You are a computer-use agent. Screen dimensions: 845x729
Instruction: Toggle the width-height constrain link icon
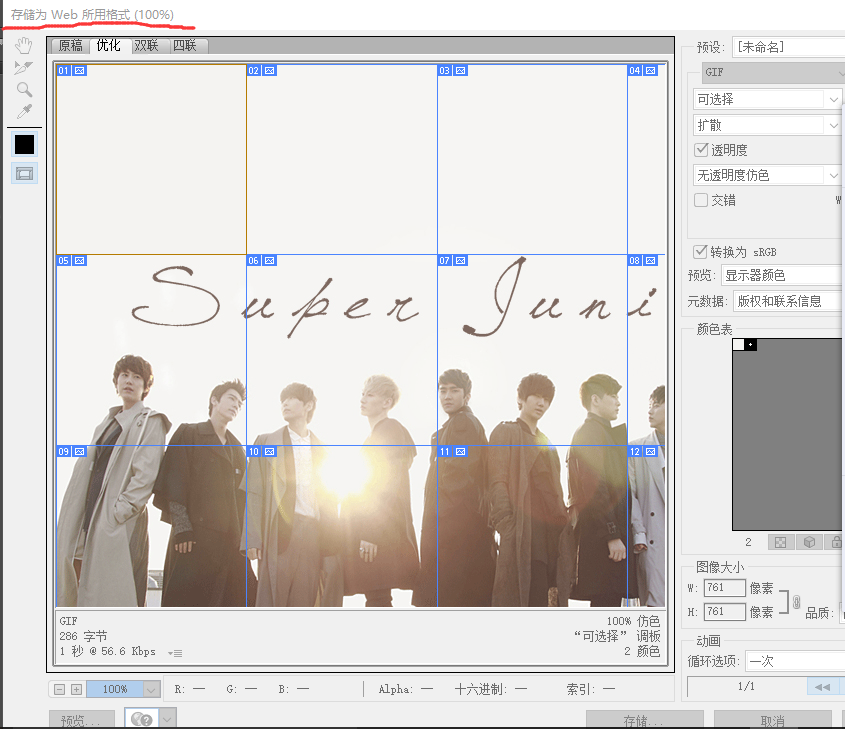click(x=796, y=602)
